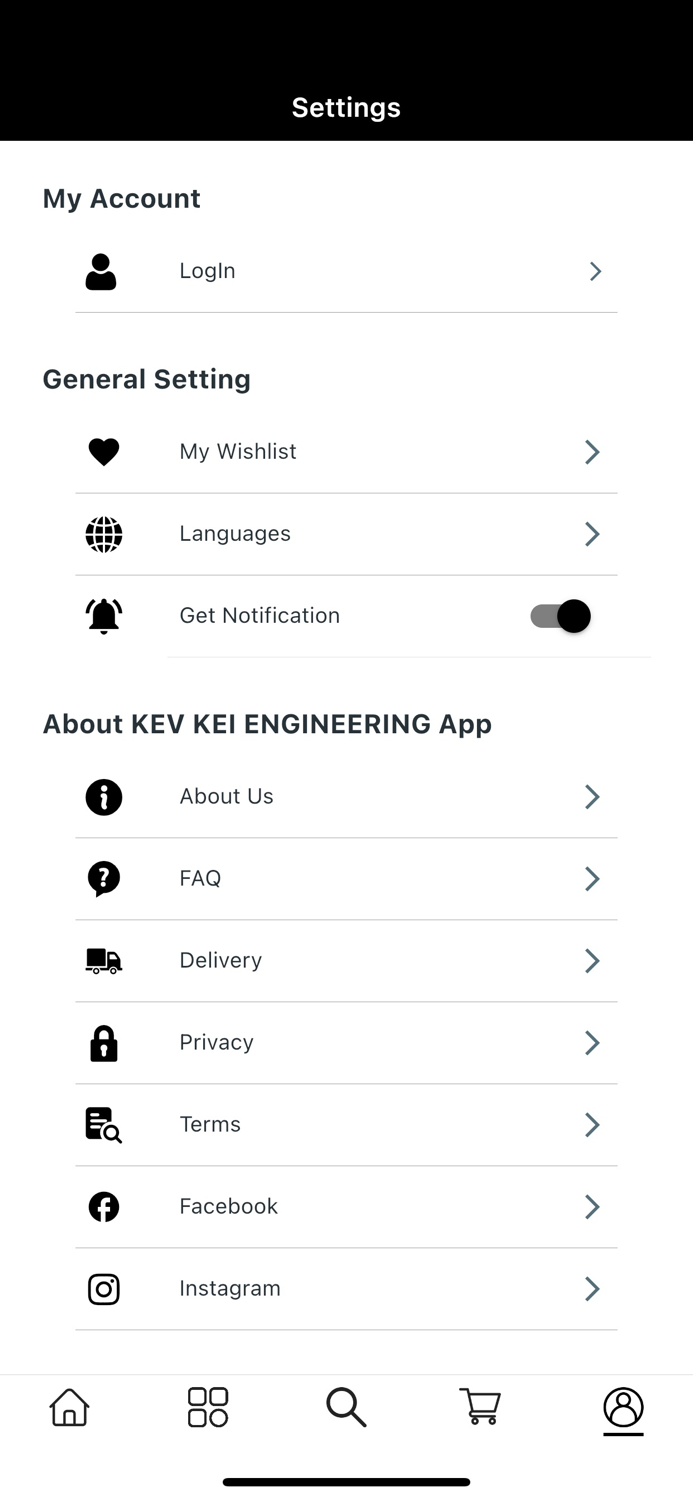Open FAQ using its chevron arrow
This screenshot has width=693, height=1500.
[x=591, y=879]
